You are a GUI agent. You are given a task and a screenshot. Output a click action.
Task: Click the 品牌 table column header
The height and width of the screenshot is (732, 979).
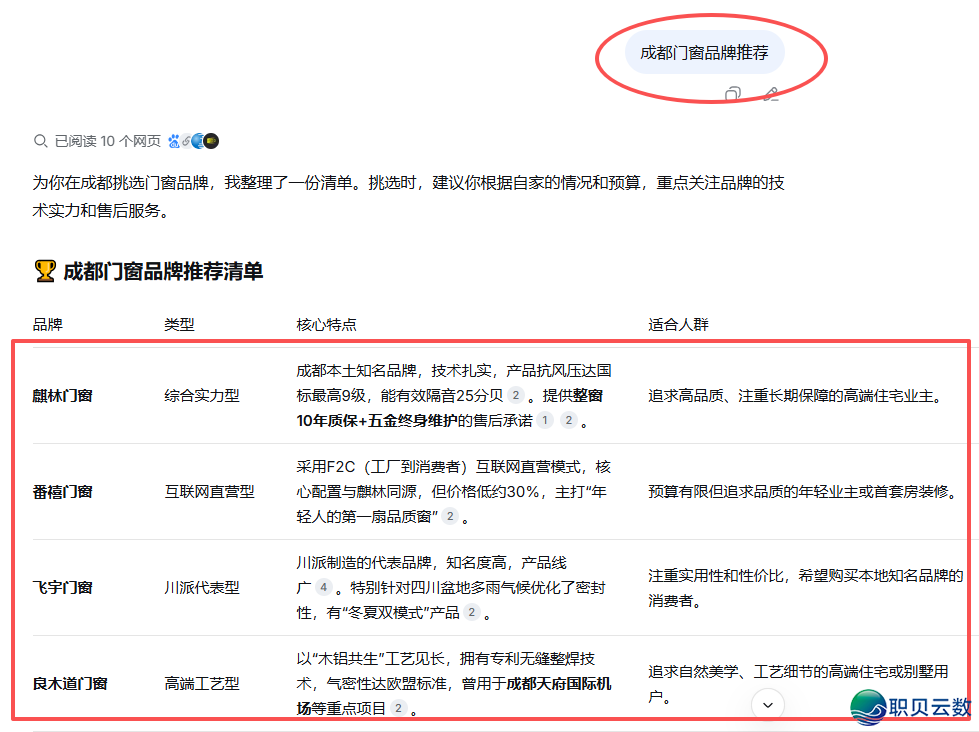pyautogui.click(x=50, y=324)
